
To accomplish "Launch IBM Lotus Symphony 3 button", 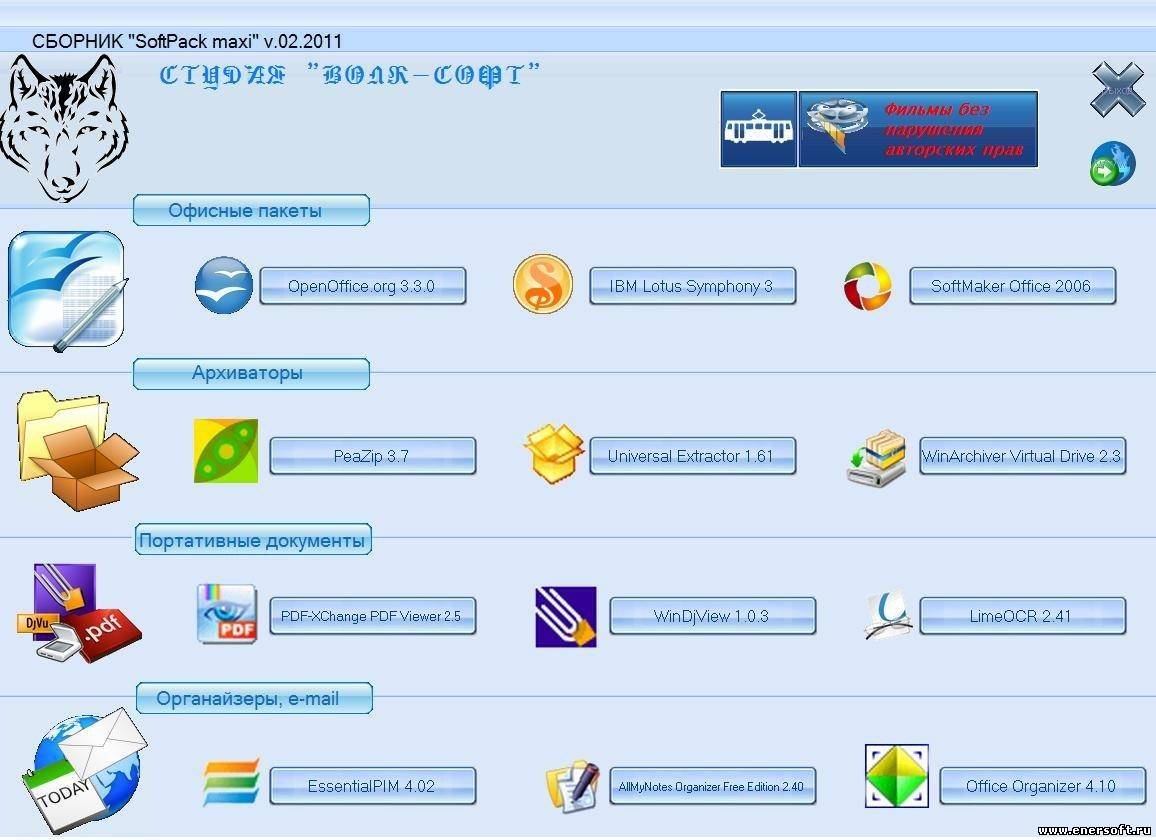I will [692, 286].
